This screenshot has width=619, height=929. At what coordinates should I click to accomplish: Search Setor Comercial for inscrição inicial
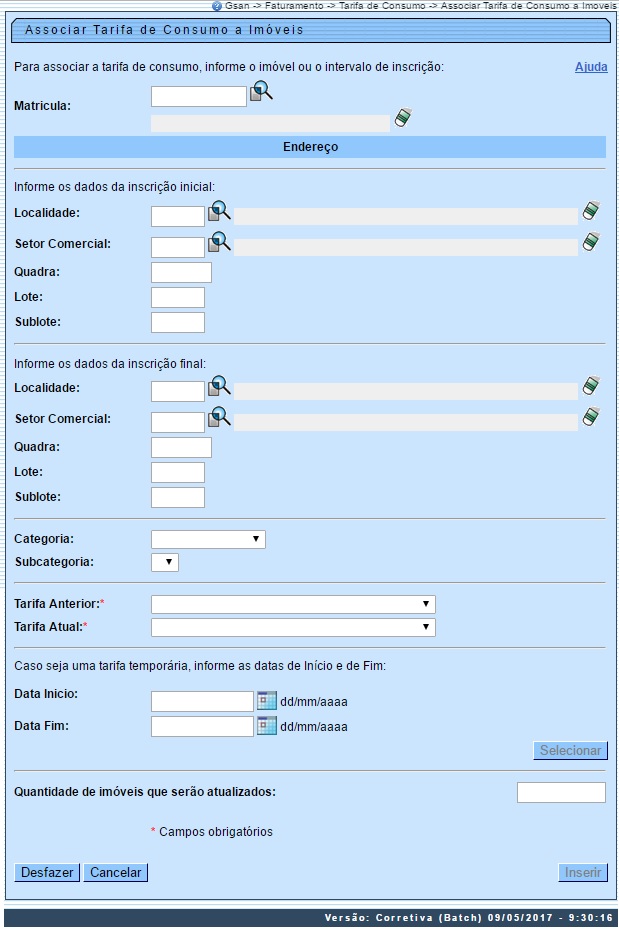coord(219,242)
